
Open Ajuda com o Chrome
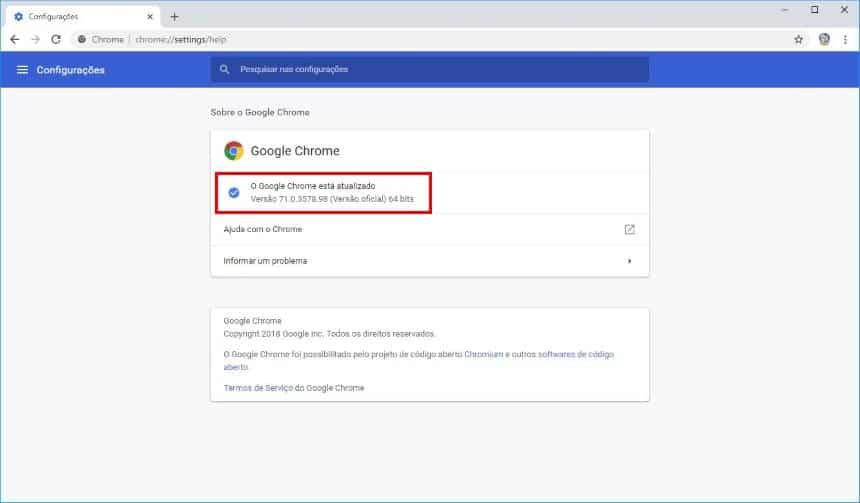[430, 229]
